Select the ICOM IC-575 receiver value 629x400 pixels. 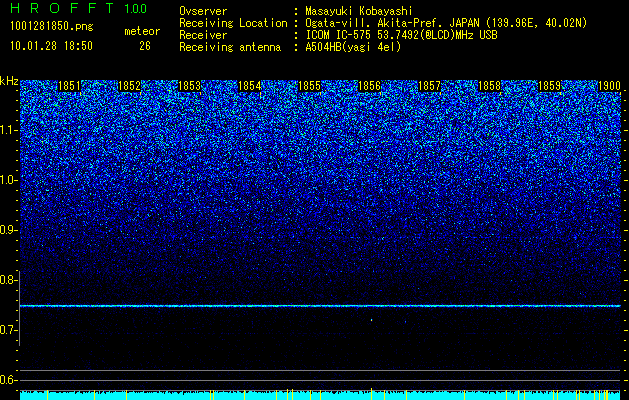401,35
